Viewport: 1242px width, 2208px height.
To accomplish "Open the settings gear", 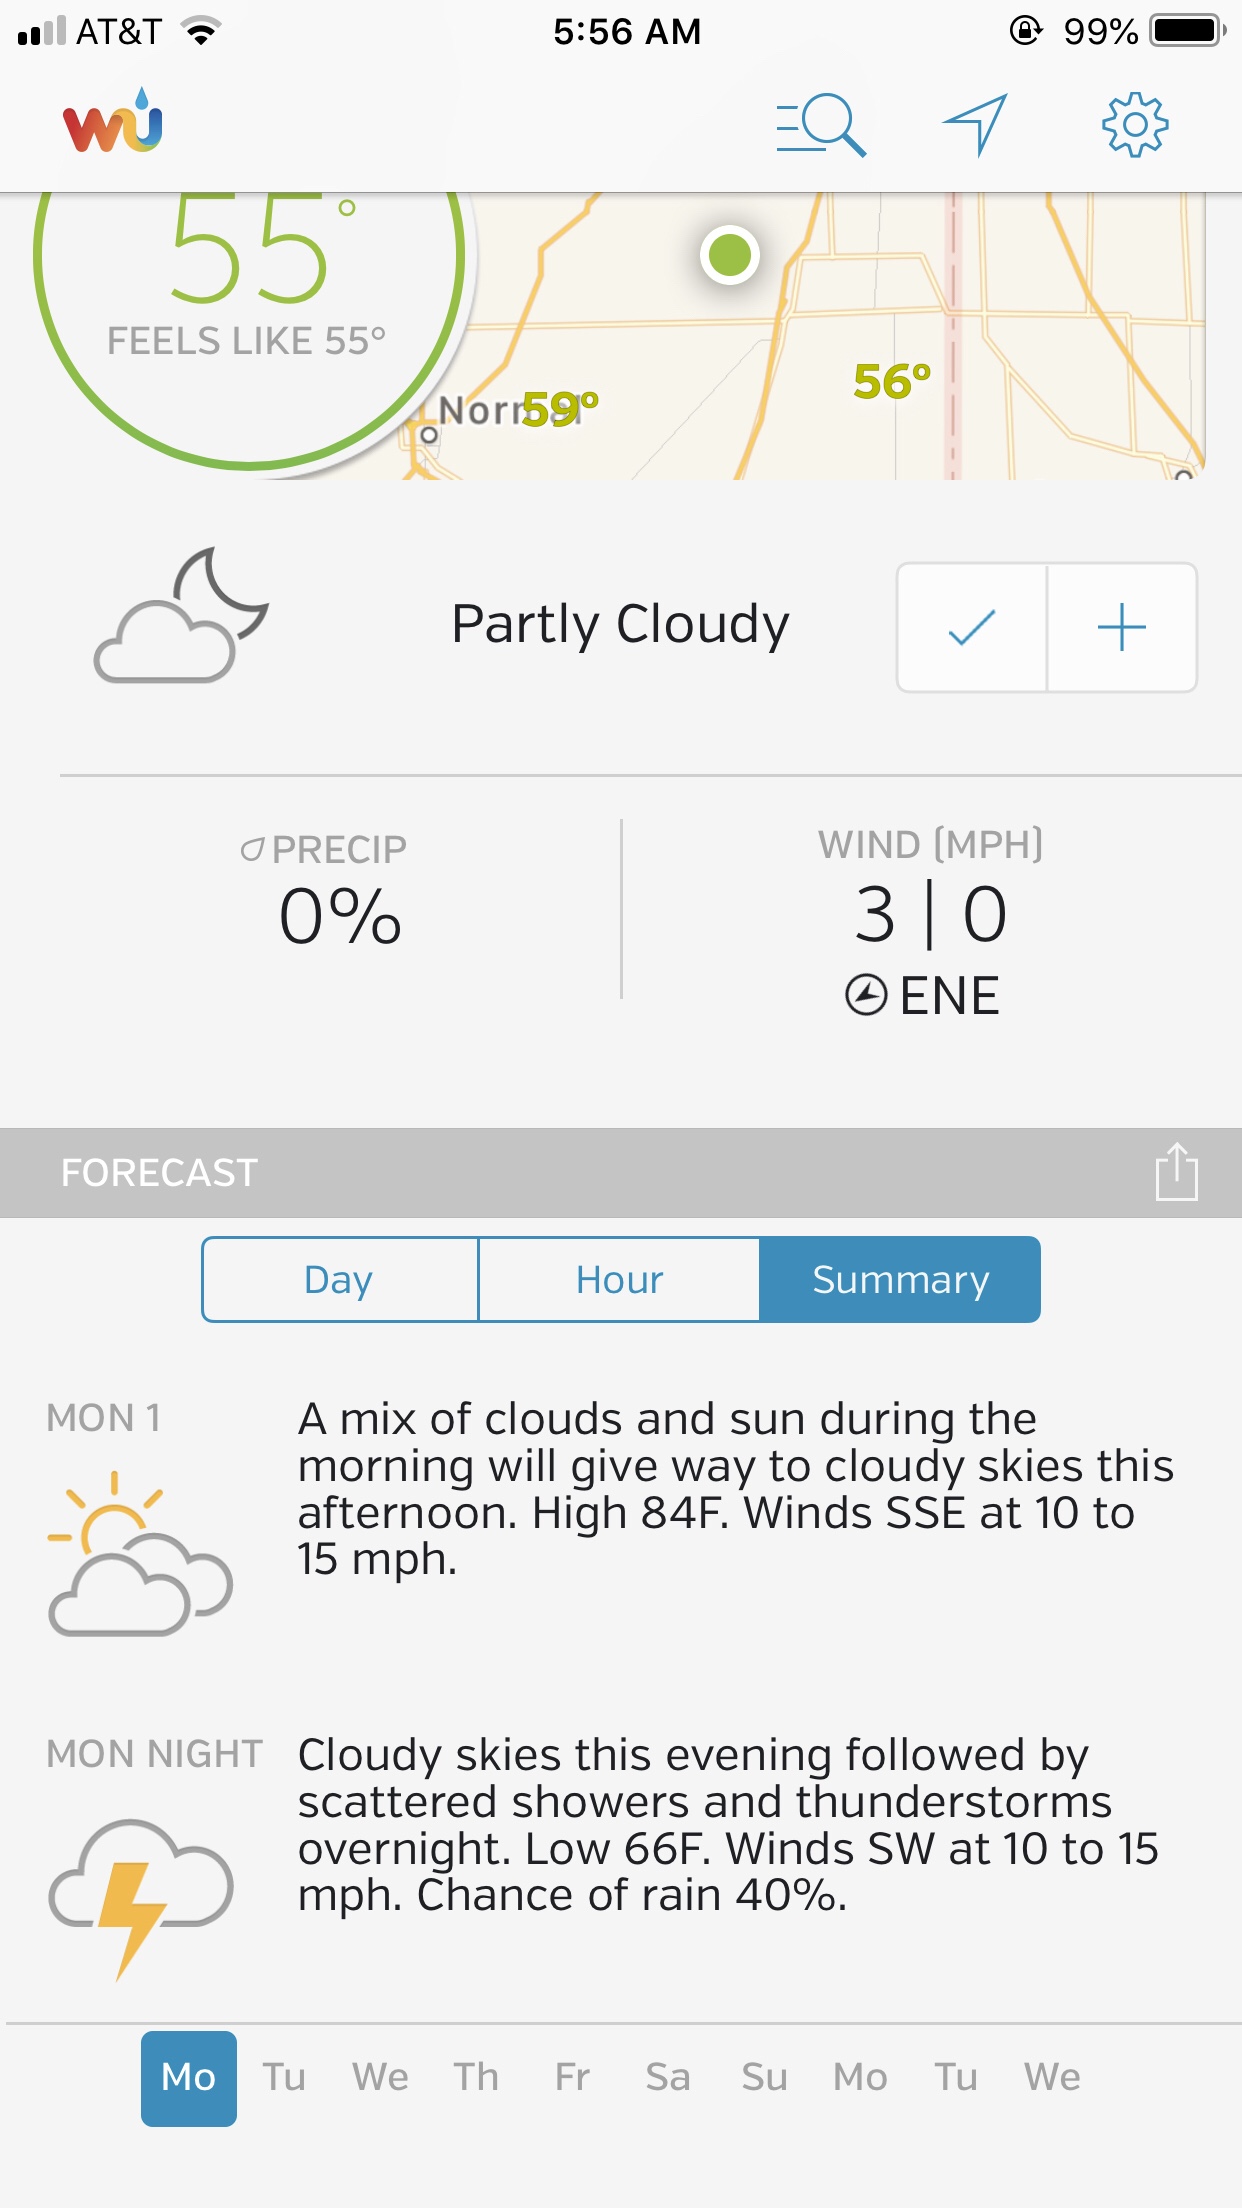I will click(1135, 125).
